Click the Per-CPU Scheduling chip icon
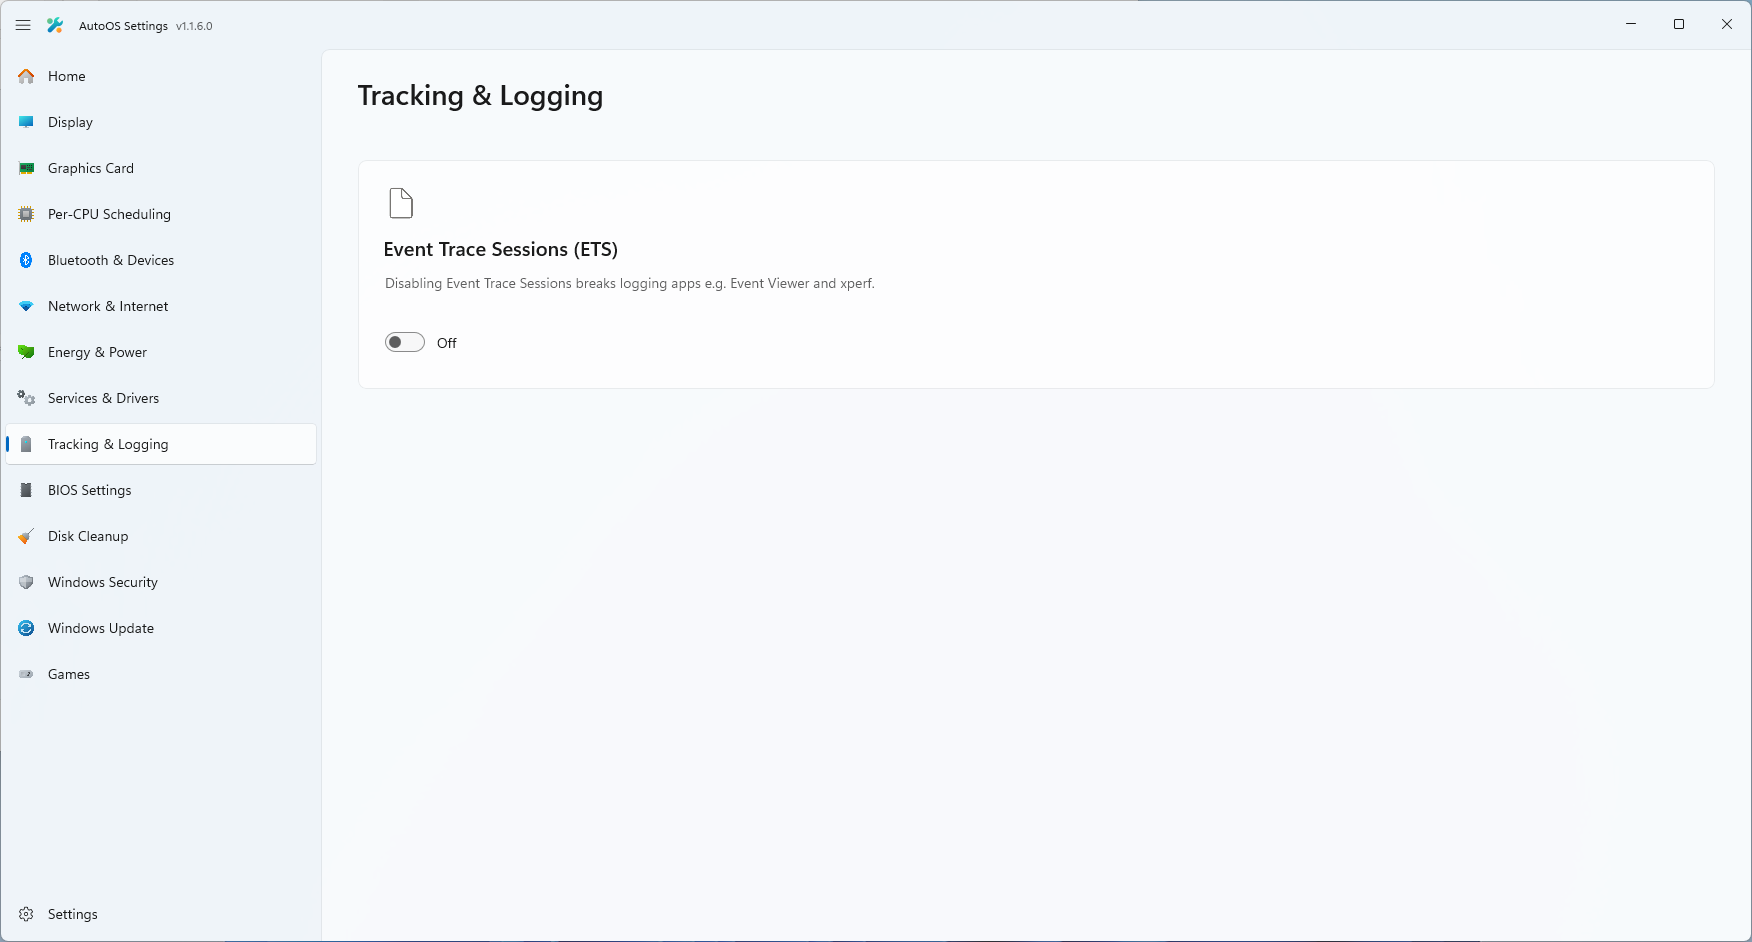1752x942 pixels. coord(27,214)
